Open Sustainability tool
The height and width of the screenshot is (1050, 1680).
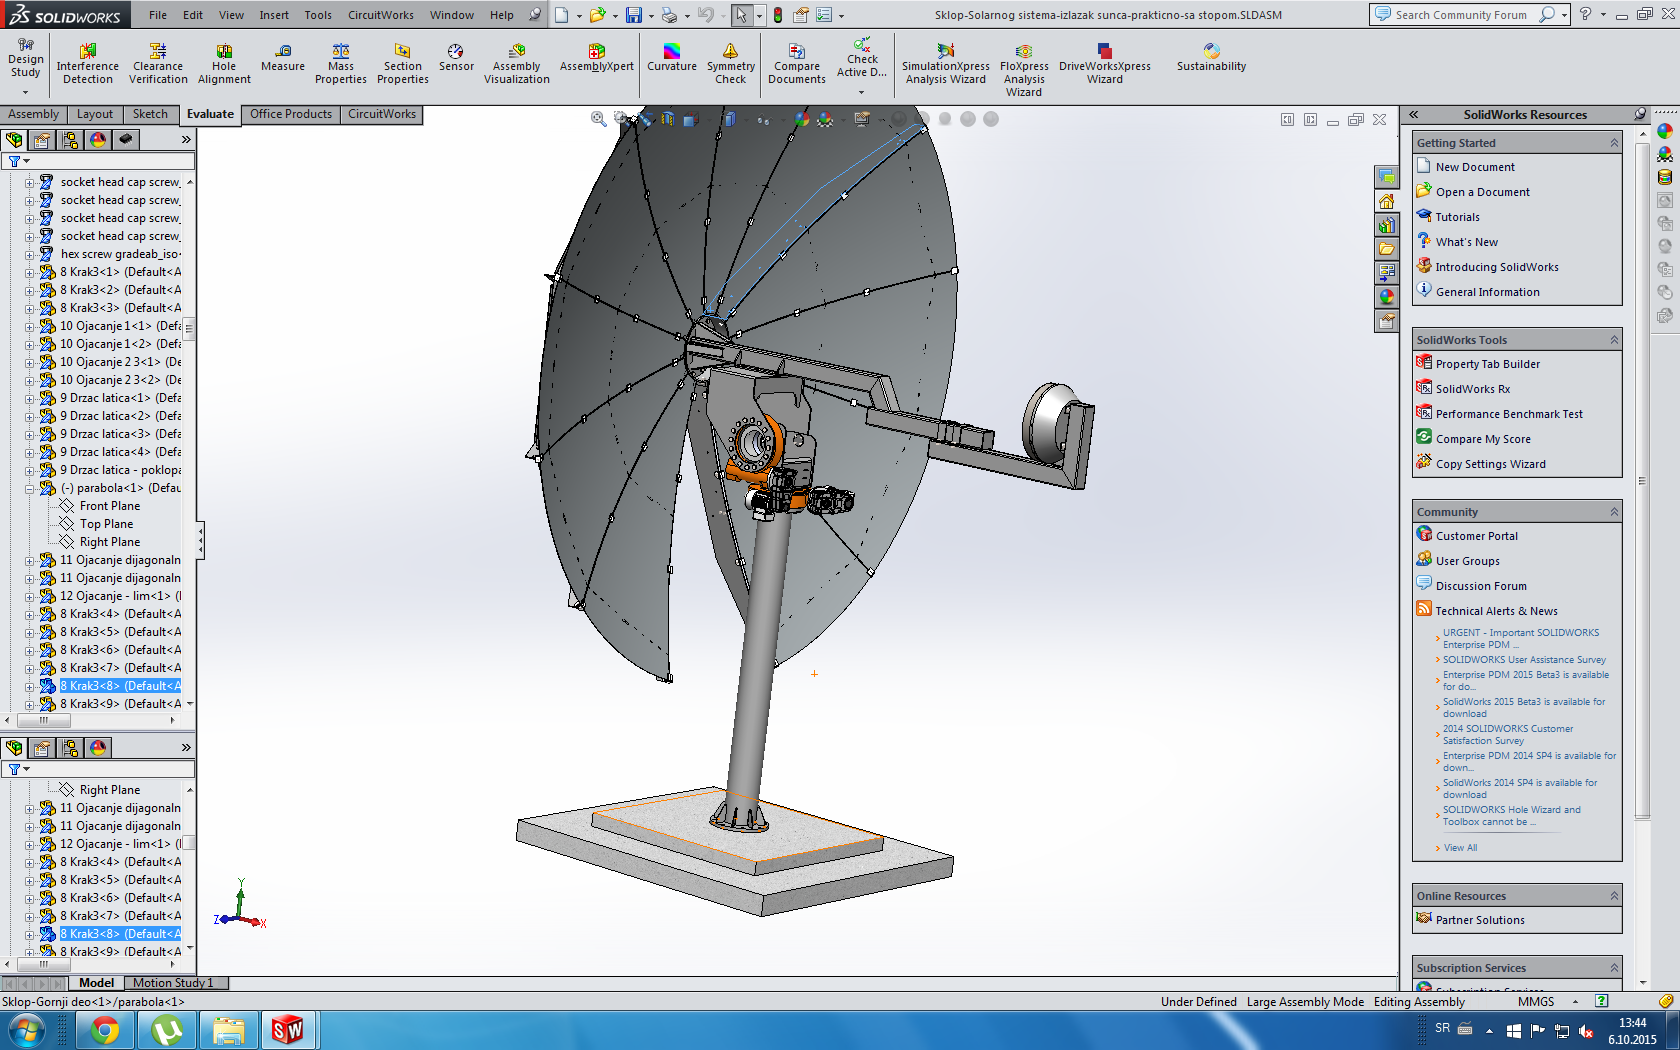(x=1211, y=58)
